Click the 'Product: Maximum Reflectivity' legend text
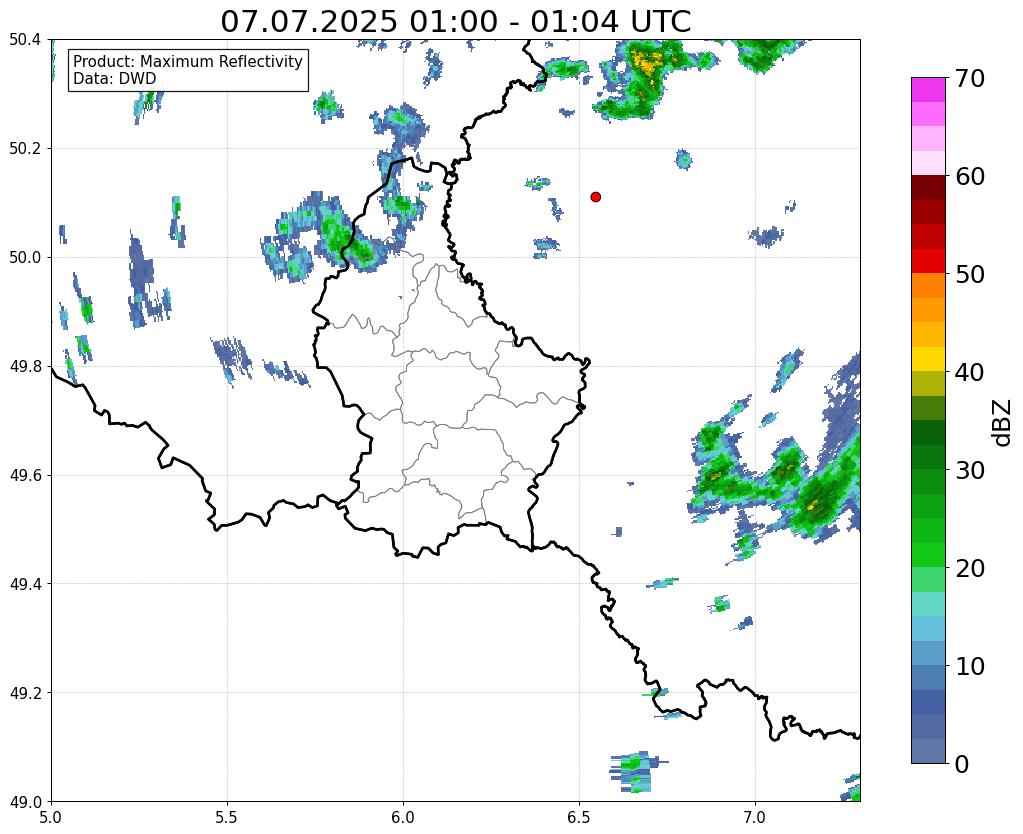Image resolution: width=1023 pixels, height=834 pixels. [188, 61]
